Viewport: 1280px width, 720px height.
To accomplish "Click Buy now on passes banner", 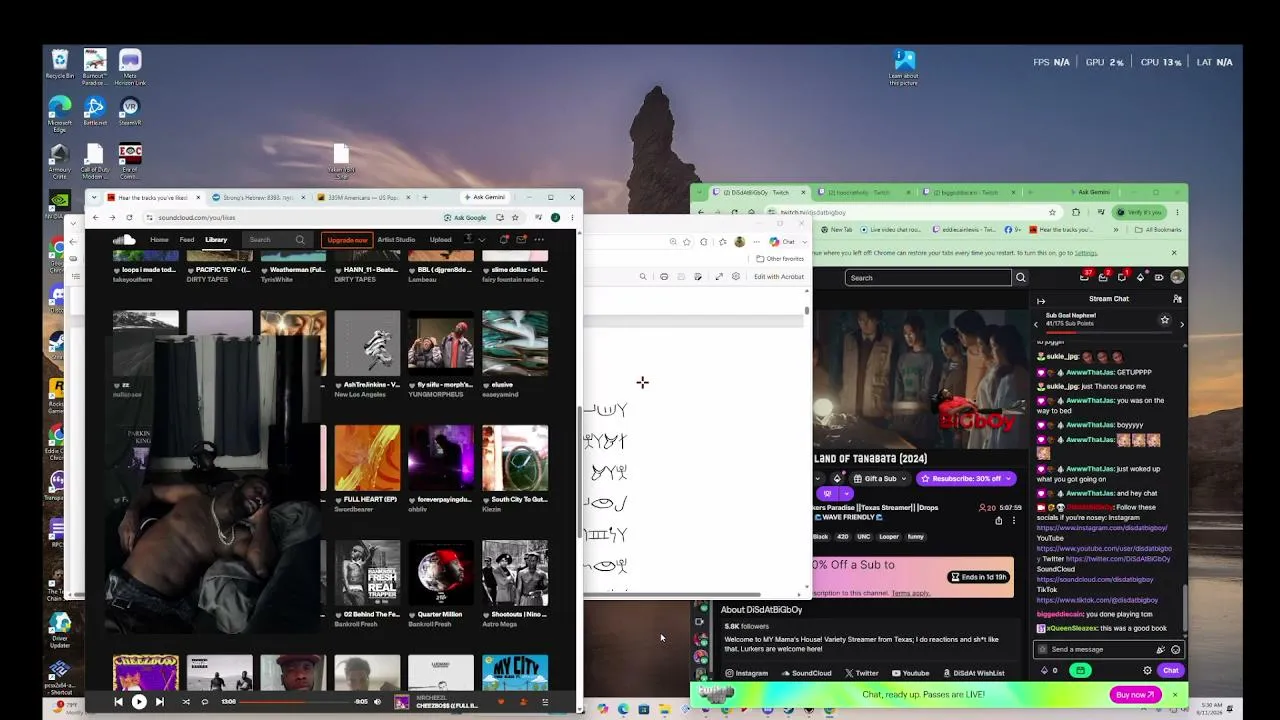I will click(1135, 694).
